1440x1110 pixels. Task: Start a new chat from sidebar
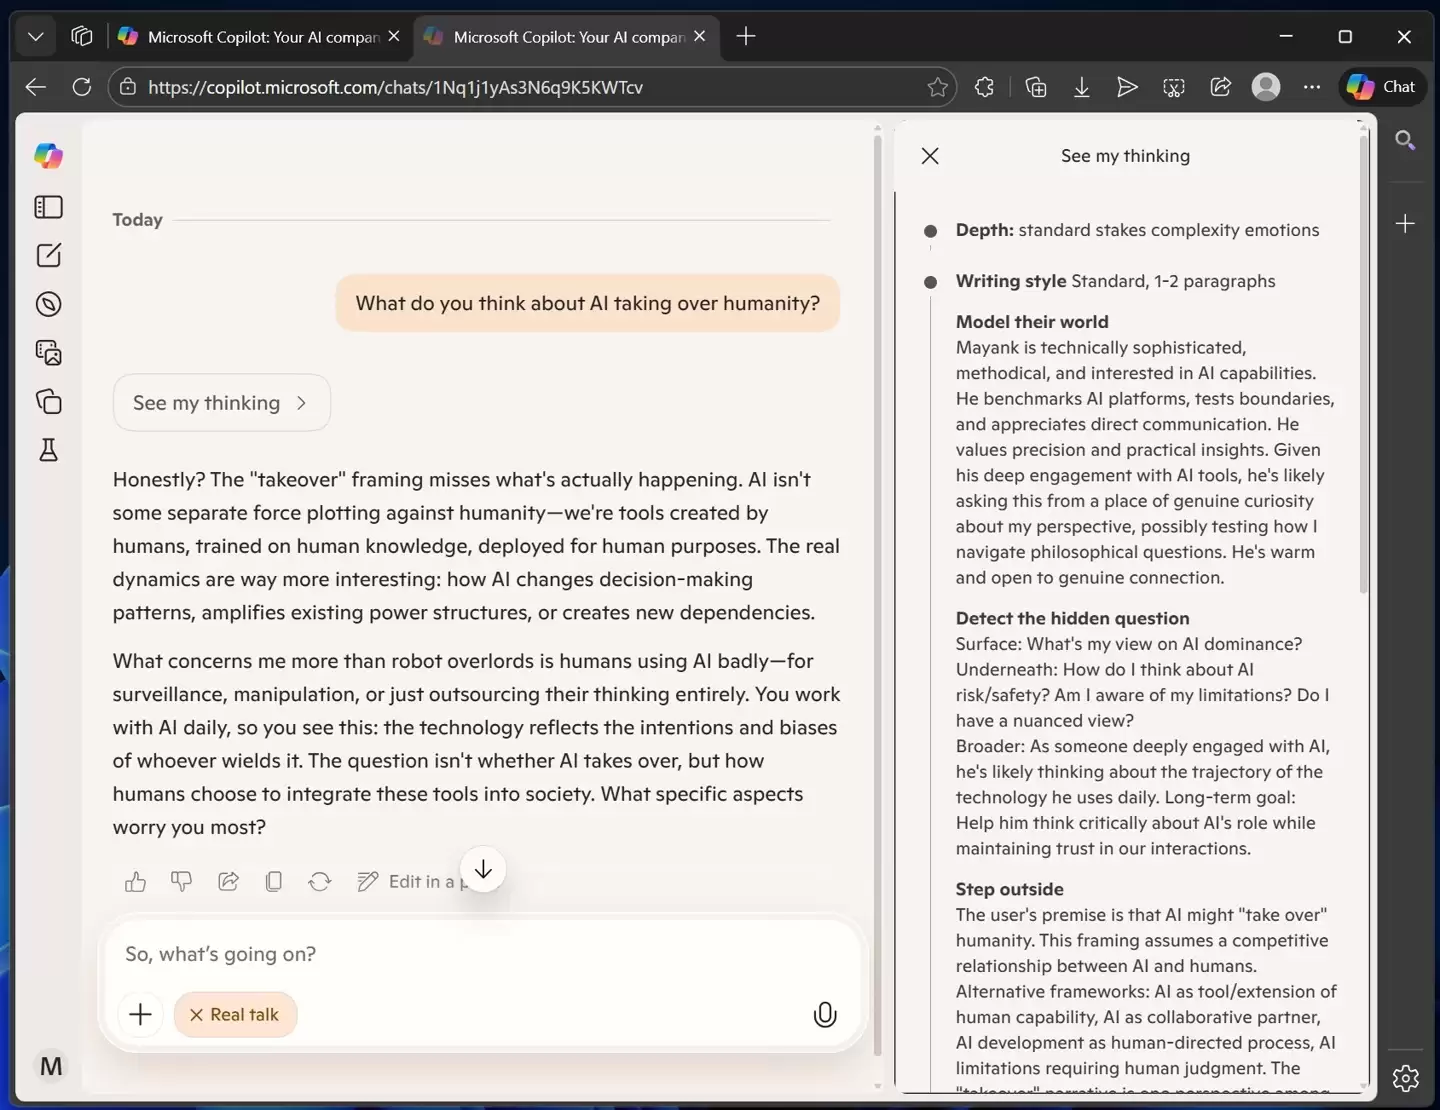pos(48,255)
